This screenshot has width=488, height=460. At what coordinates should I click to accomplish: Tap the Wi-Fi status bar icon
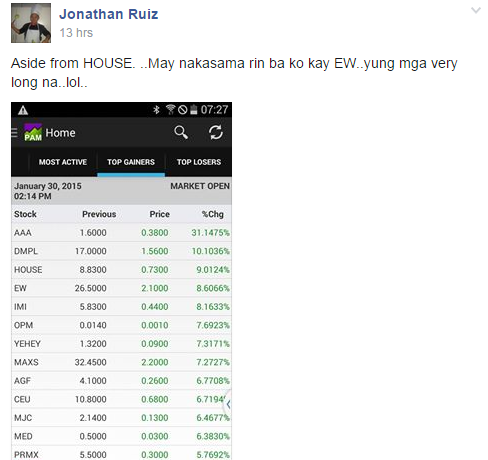click(x=170, y=110)
